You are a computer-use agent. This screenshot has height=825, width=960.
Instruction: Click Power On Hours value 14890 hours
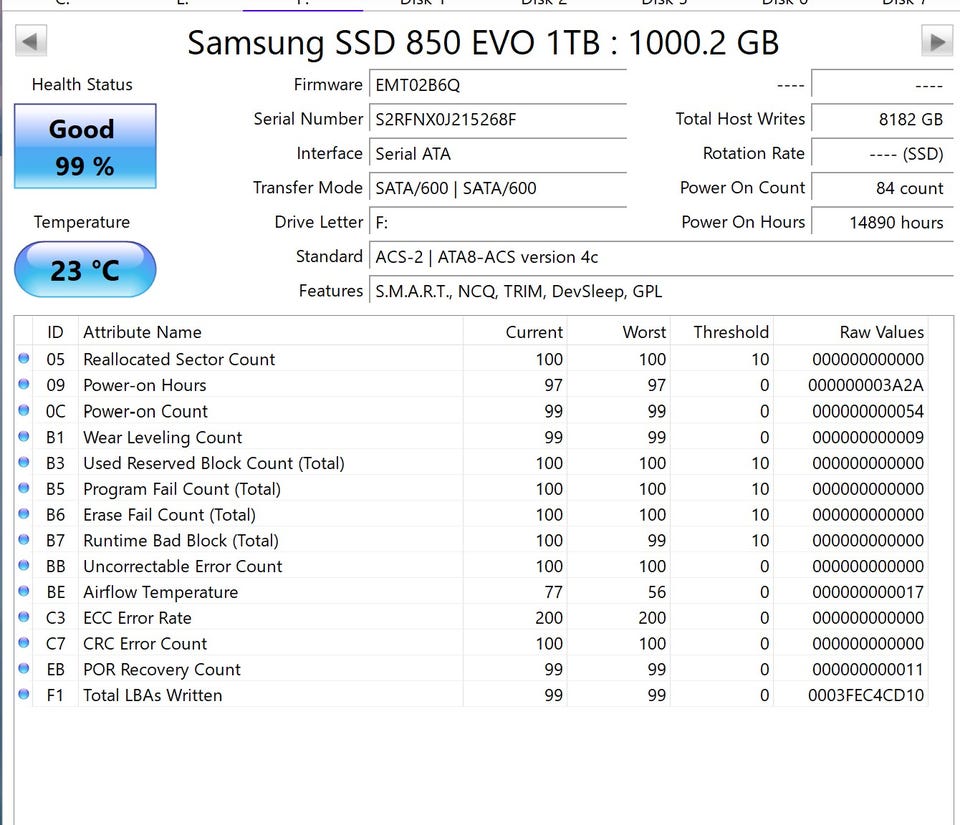point(882,222)
